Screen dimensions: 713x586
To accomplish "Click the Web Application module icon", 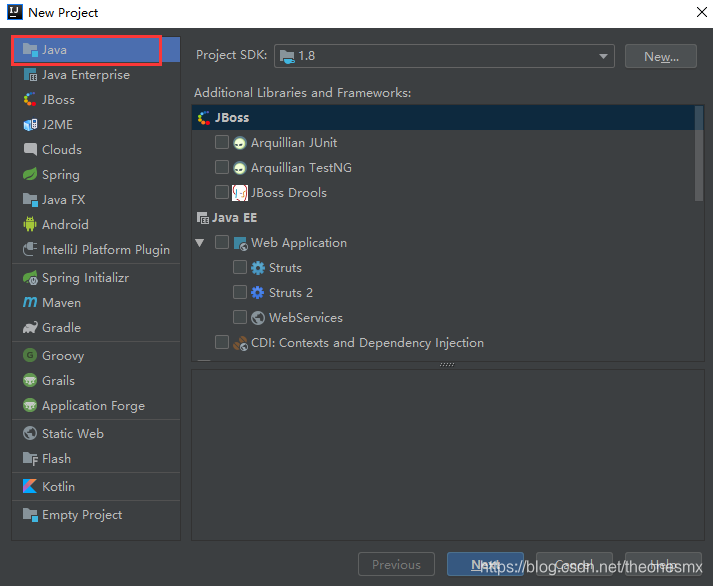I will point(240,243).
